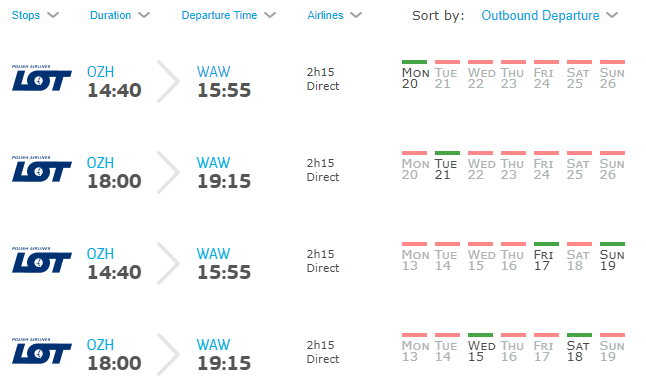Click route arrow in third flight row

(168, 263)
